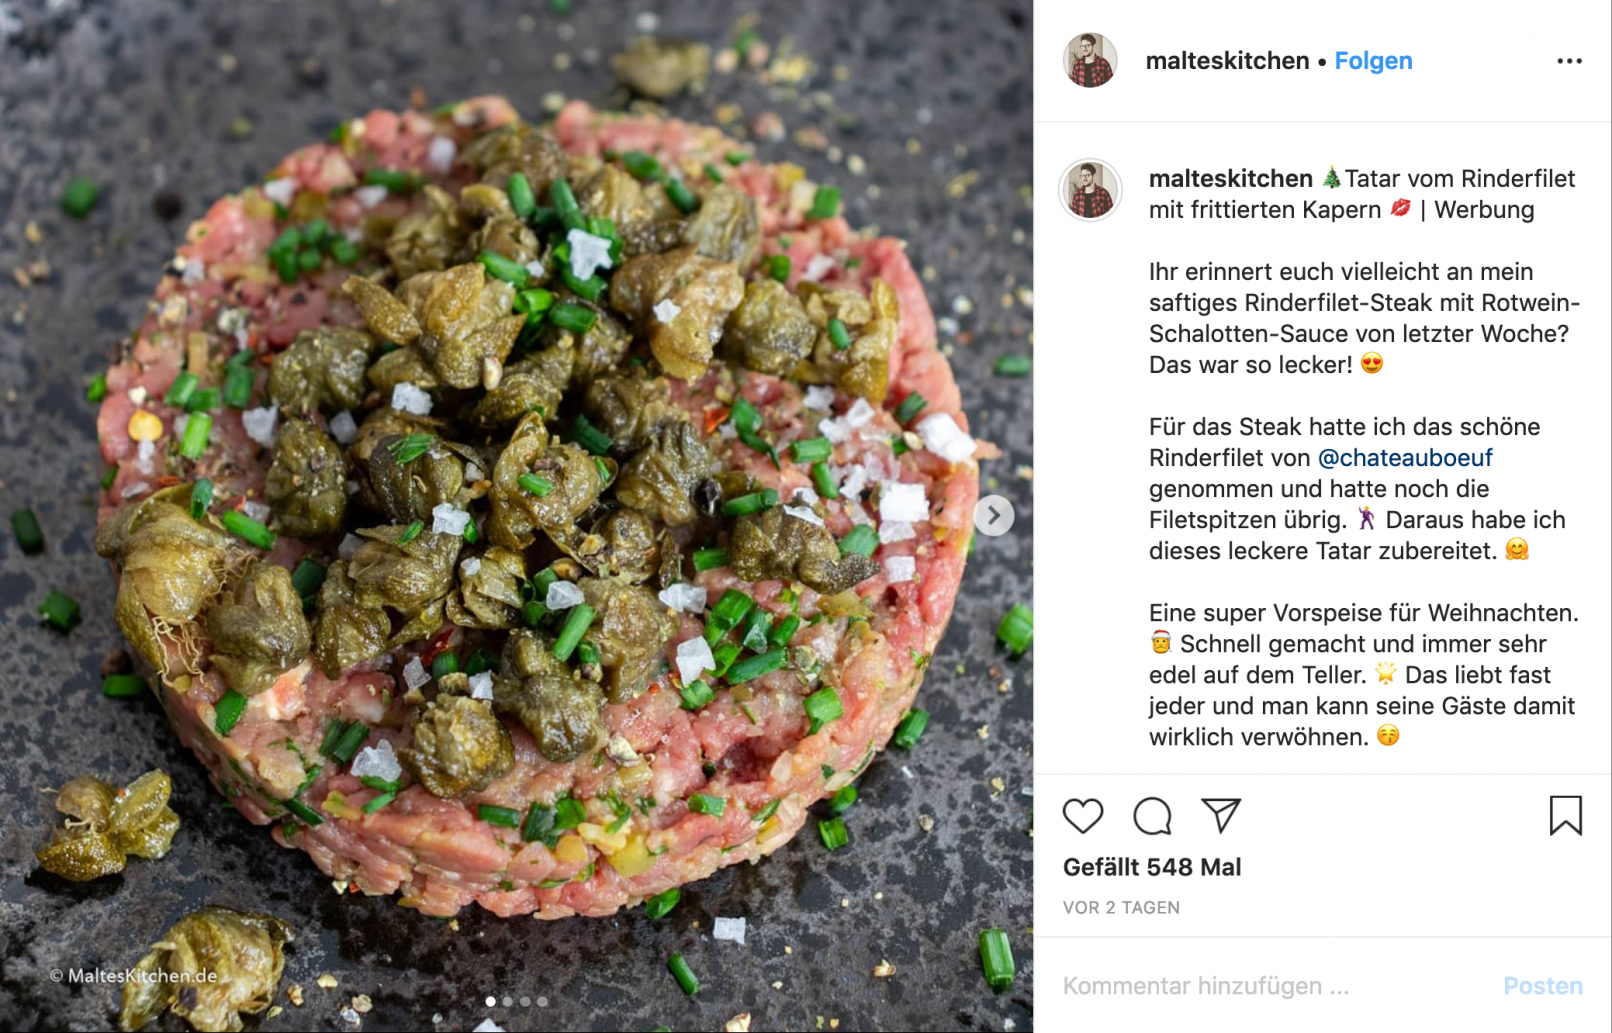Viewport: 1612px width, 1033px height.
Task: Click the tatar food photo
Action: coord(516,516)
